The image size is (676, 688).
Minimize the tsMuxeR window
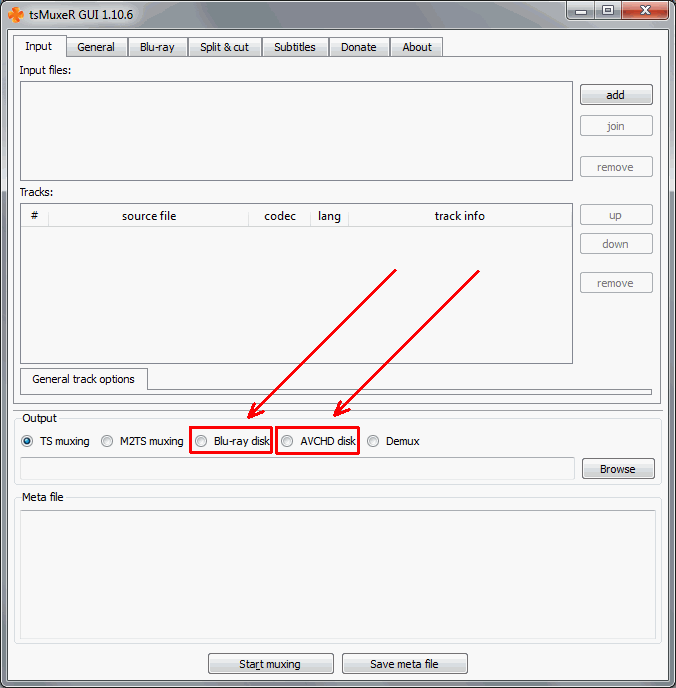[x=581, y=11]
